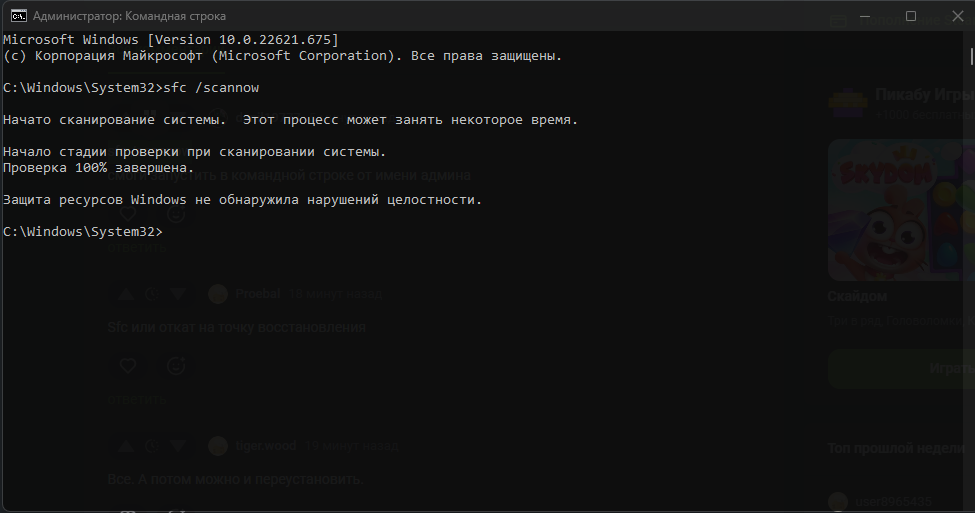Downvote the comment by Proebal

(178, 294)
